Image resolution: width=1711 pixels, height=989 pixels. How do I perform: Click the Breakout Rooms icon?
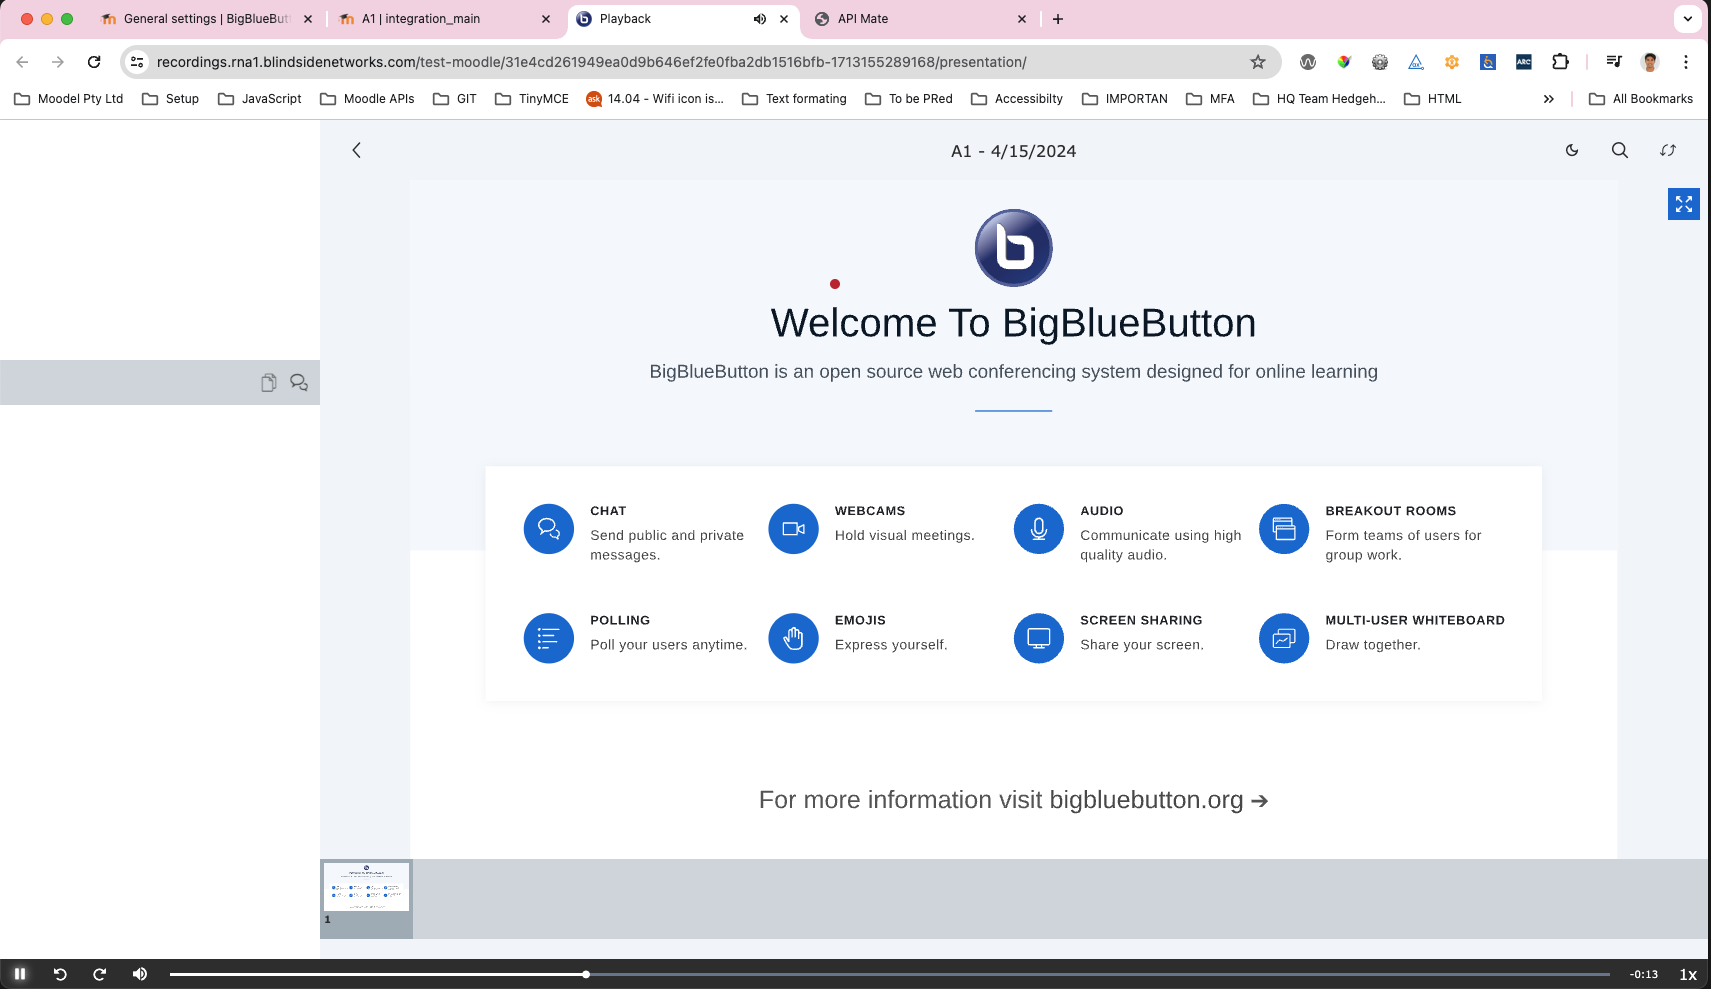click(x=1284, y=529)
